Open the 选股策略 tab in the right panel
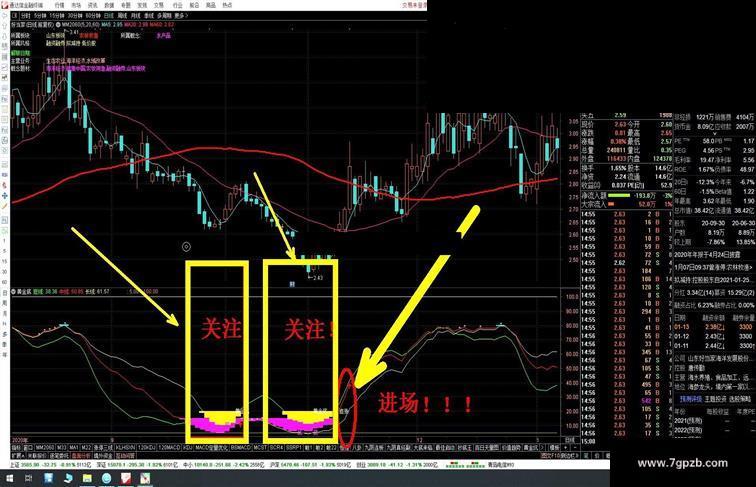The height and width of the screenshot is (487, 756). (x=741, y=399)
